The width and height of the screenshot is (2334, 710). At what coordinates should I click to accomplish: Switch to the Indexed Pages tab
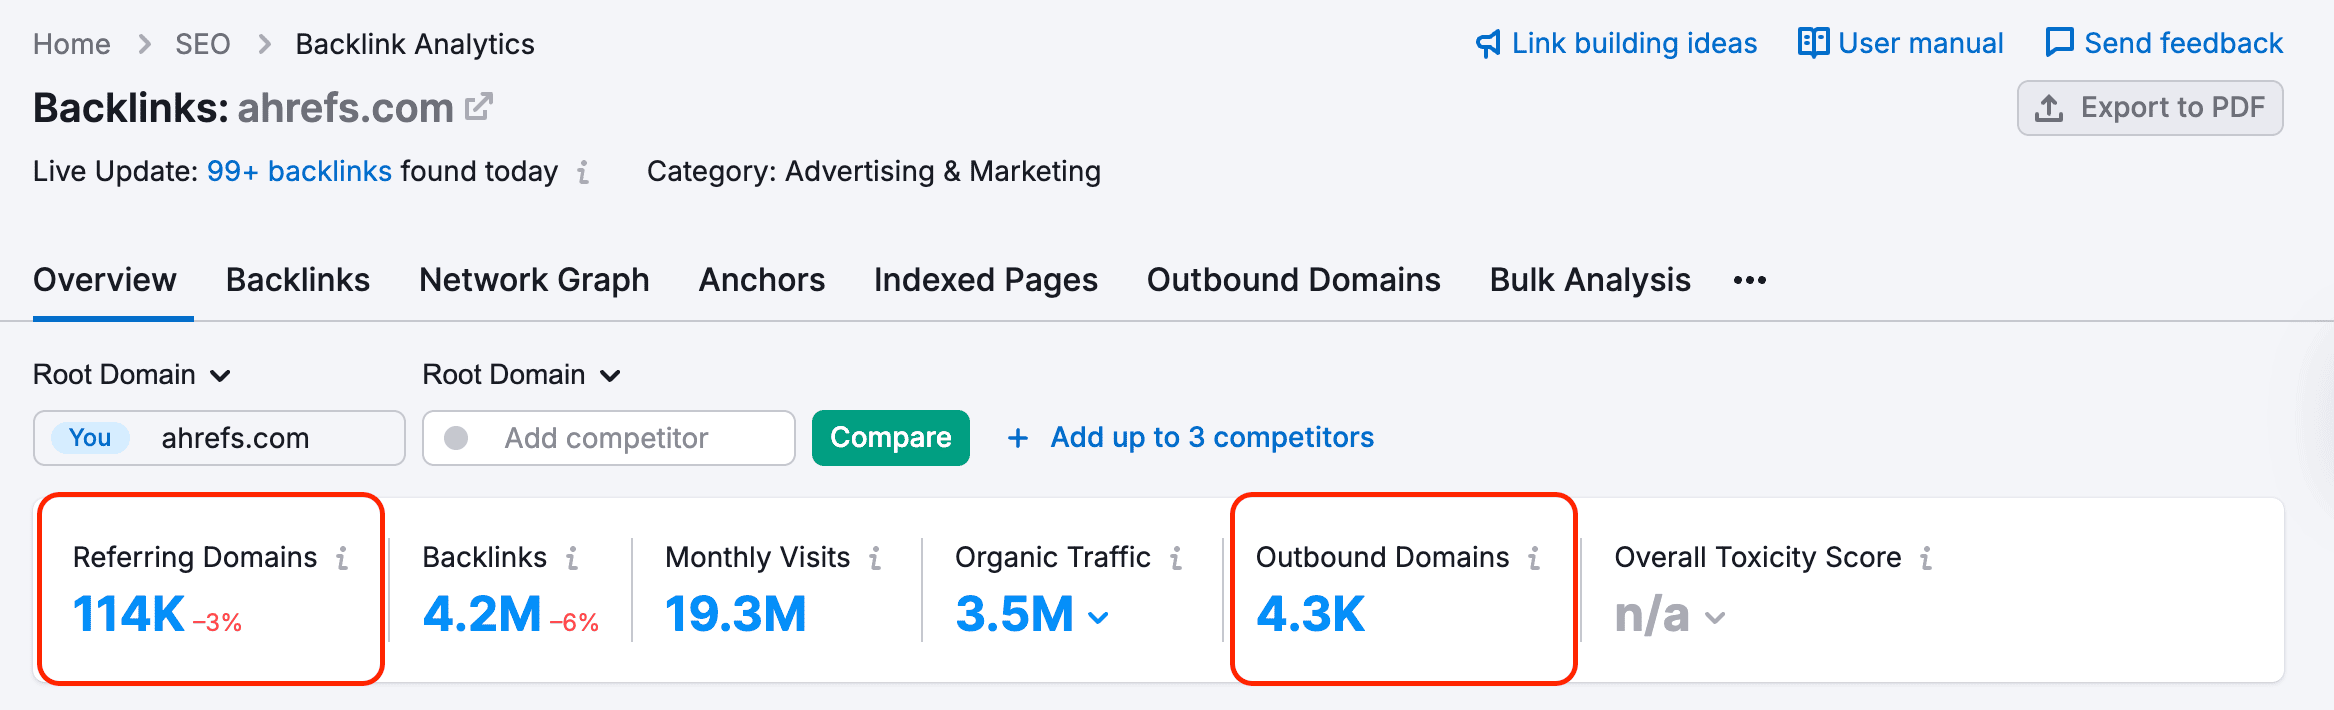point(986,280)
